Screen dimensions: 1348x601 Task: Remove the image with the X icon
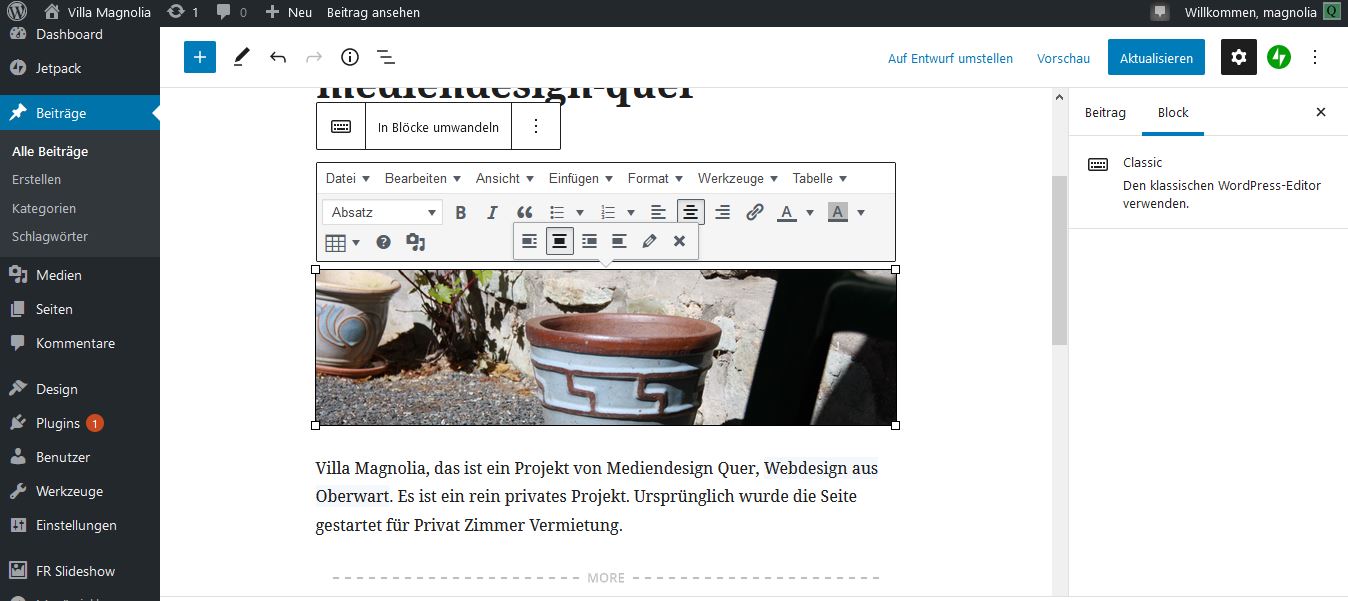pyautogui.click(x=679, y=240)
